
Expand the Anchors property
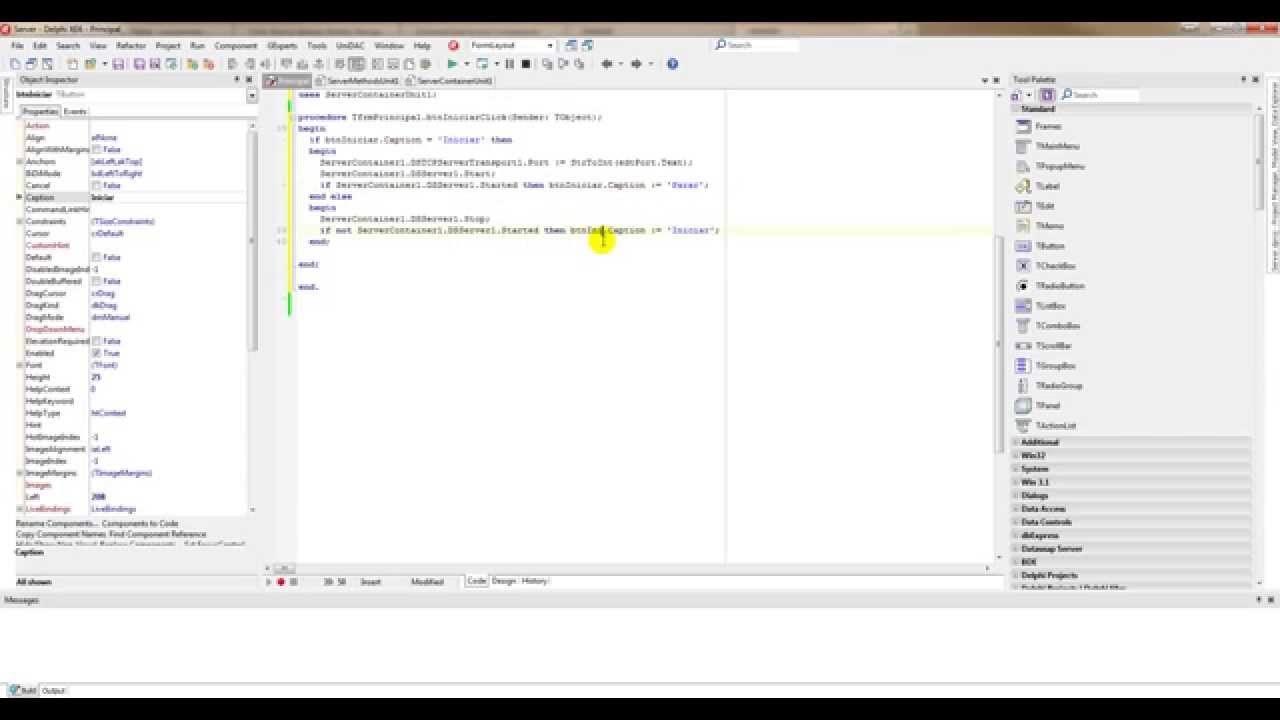(x=20, y=162)
